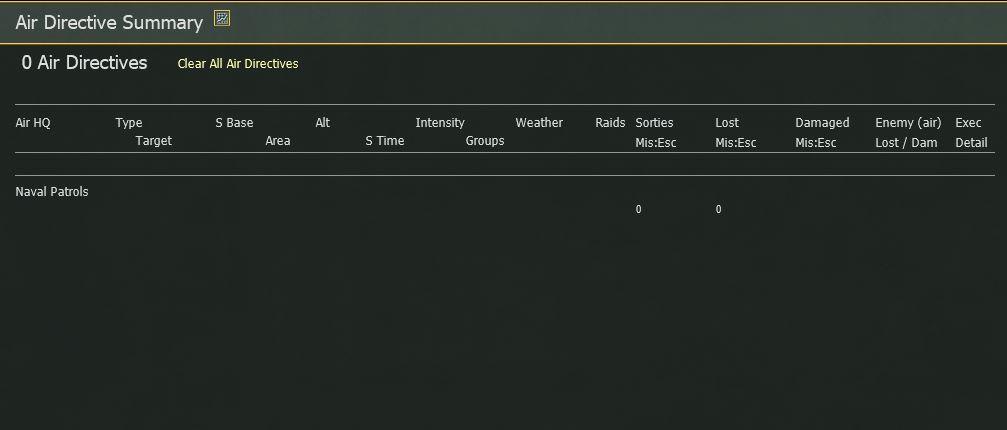Select the Detail sub-header
1007x430 pixels.
[x=972, y=143]
